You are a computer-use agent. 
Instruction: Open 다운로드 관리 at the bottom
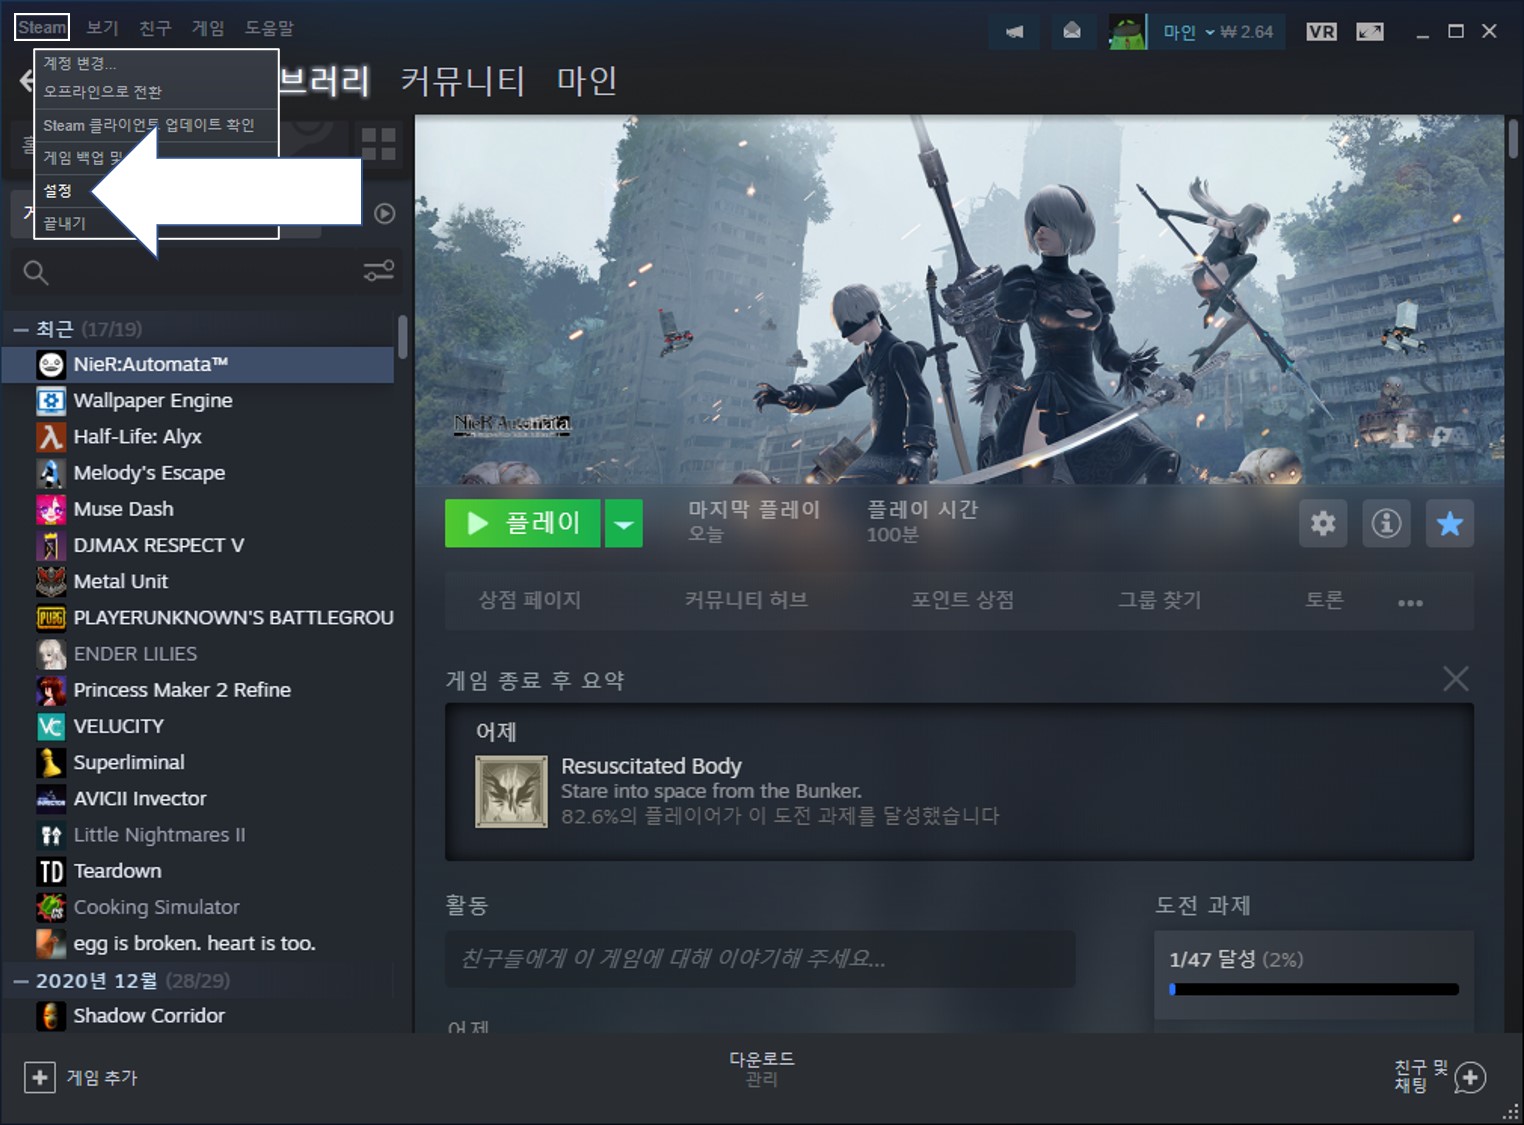762,1068
